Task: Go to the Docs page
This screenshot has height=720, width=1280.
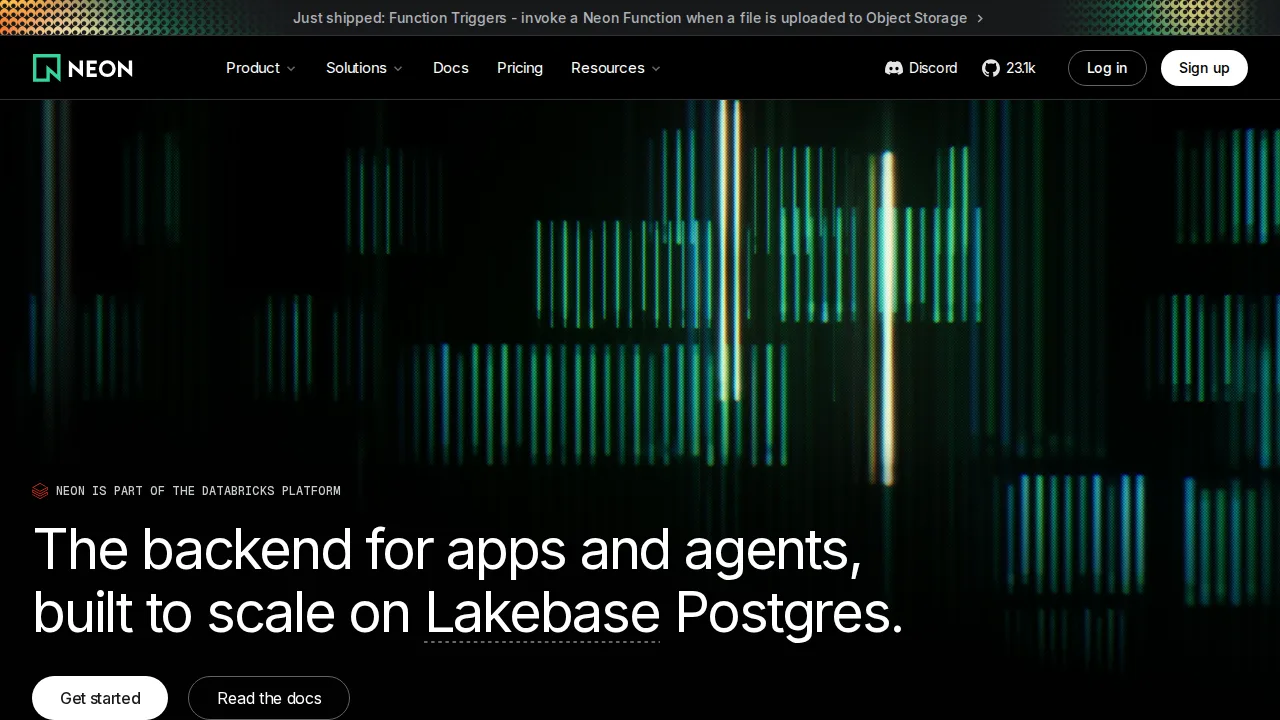Action: click(451, 68)
